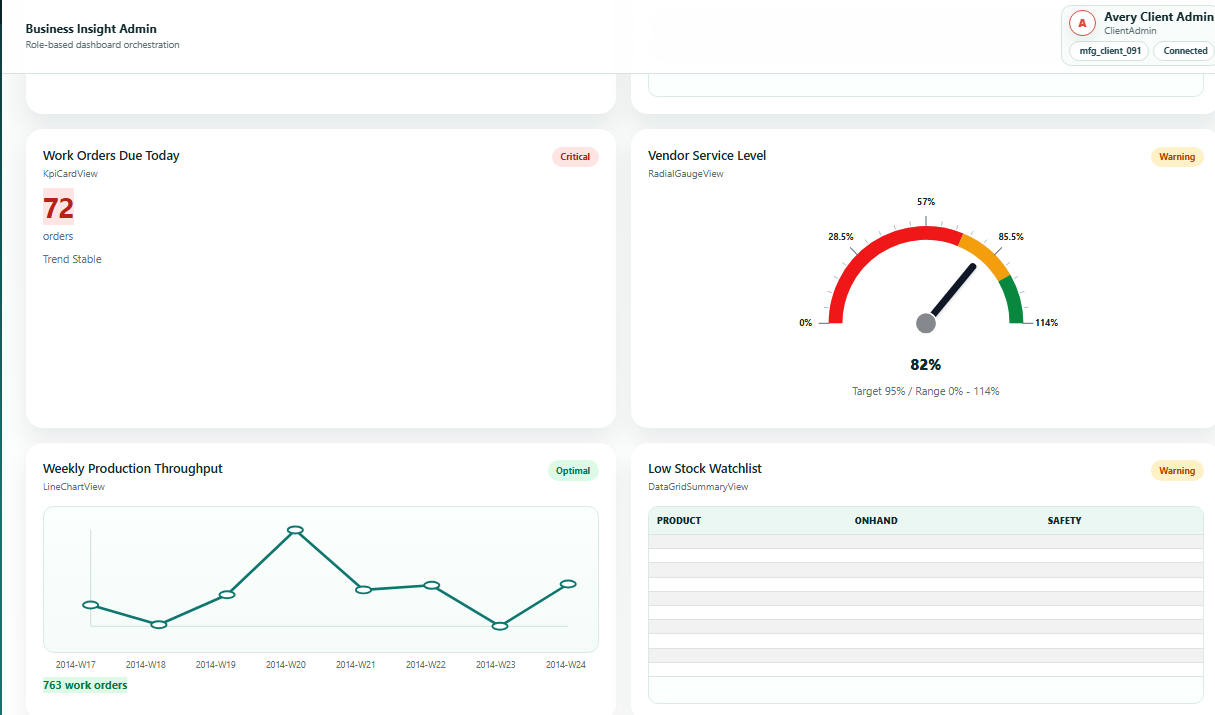This screenshot has width=1215, height=715.
Task: Click the Vendor Service Level heading
Action: [707, 156]
